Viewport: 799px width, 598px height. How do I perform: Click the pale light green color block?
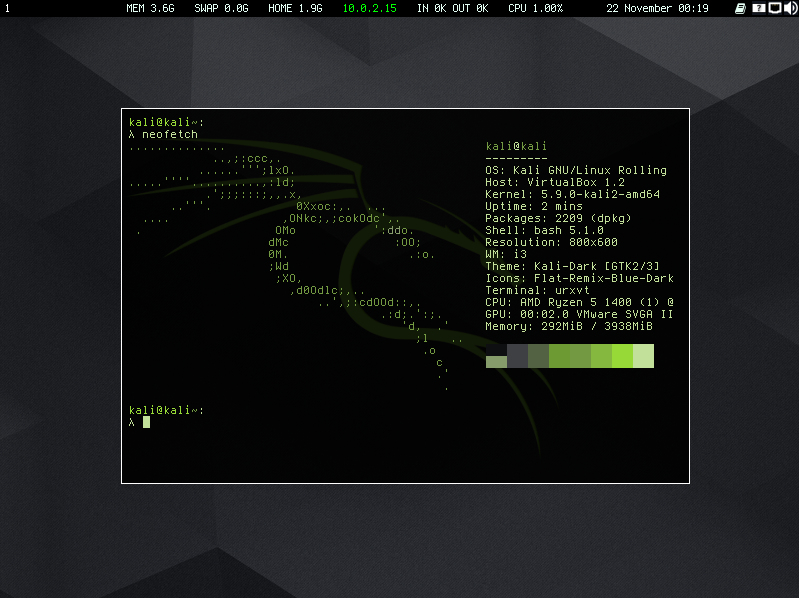(x=643, y=356)
